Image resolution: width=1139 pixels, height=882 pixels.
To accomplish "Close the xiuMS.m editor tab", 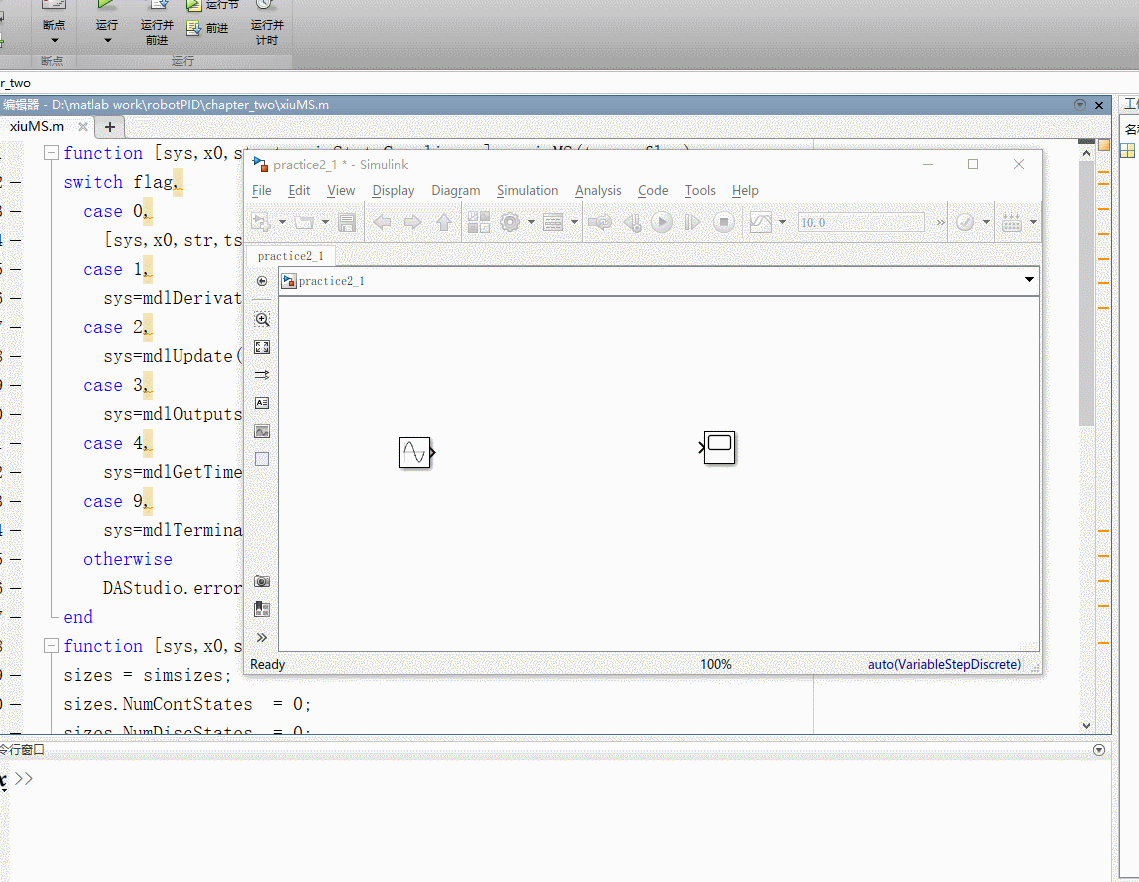I will [x=83, y=126].
